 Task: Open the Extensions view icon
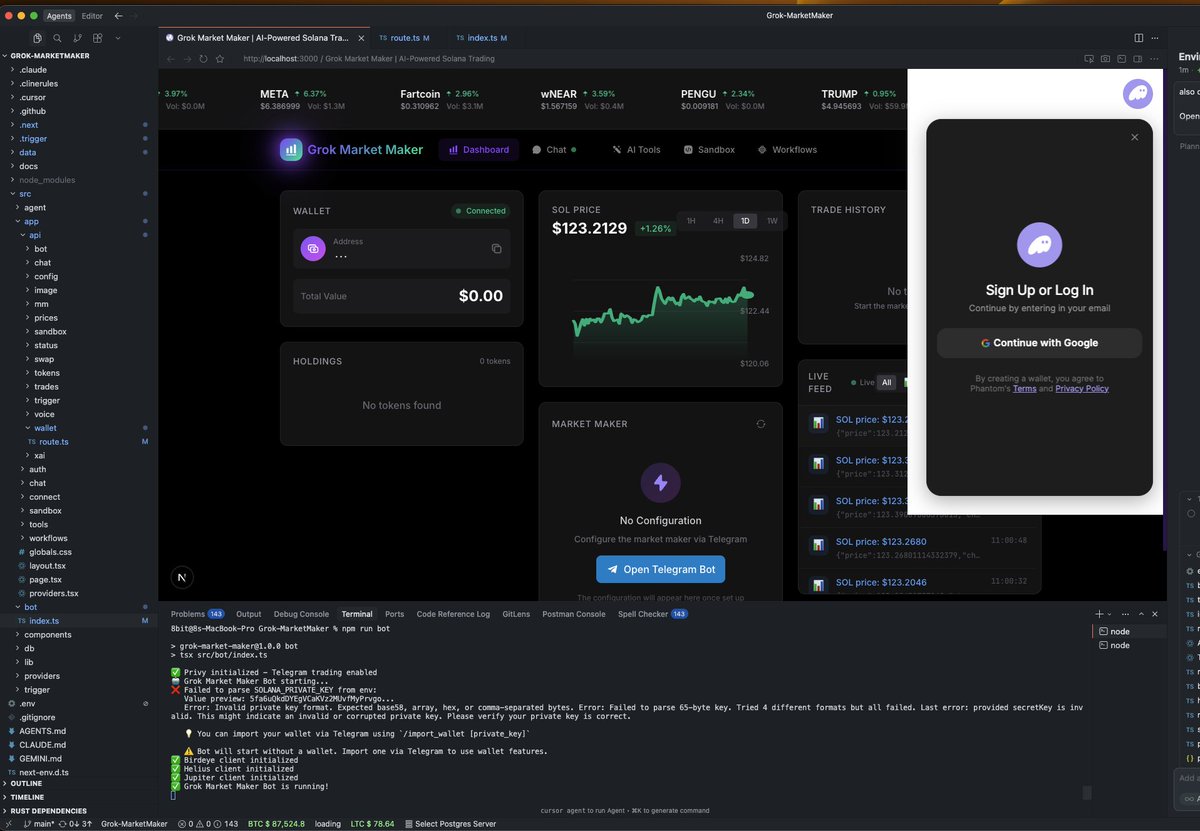pyautogui.click(x=98, y=38)
